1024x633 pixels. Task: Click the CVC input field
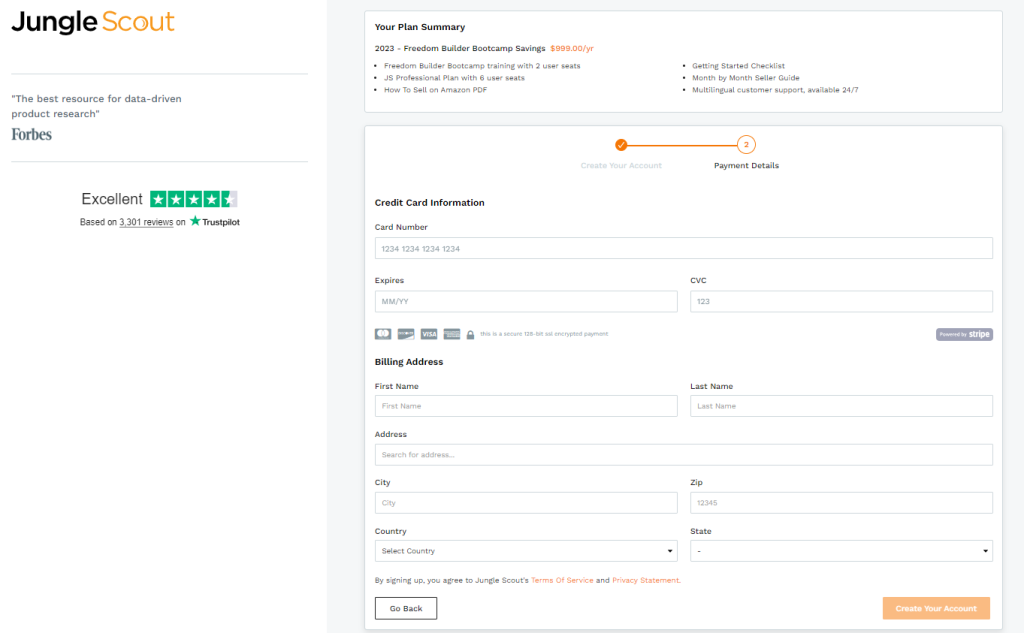(841, 301)
